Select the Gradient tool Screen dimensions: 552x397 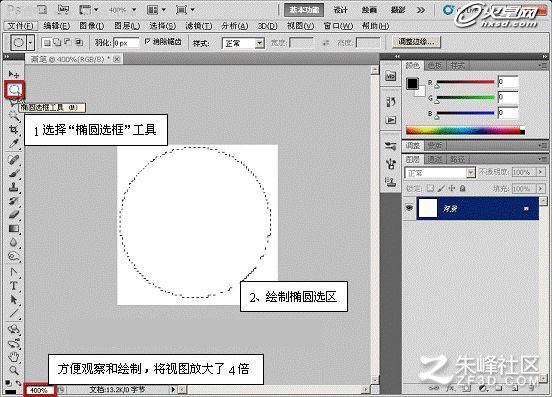tap(13, 228)
